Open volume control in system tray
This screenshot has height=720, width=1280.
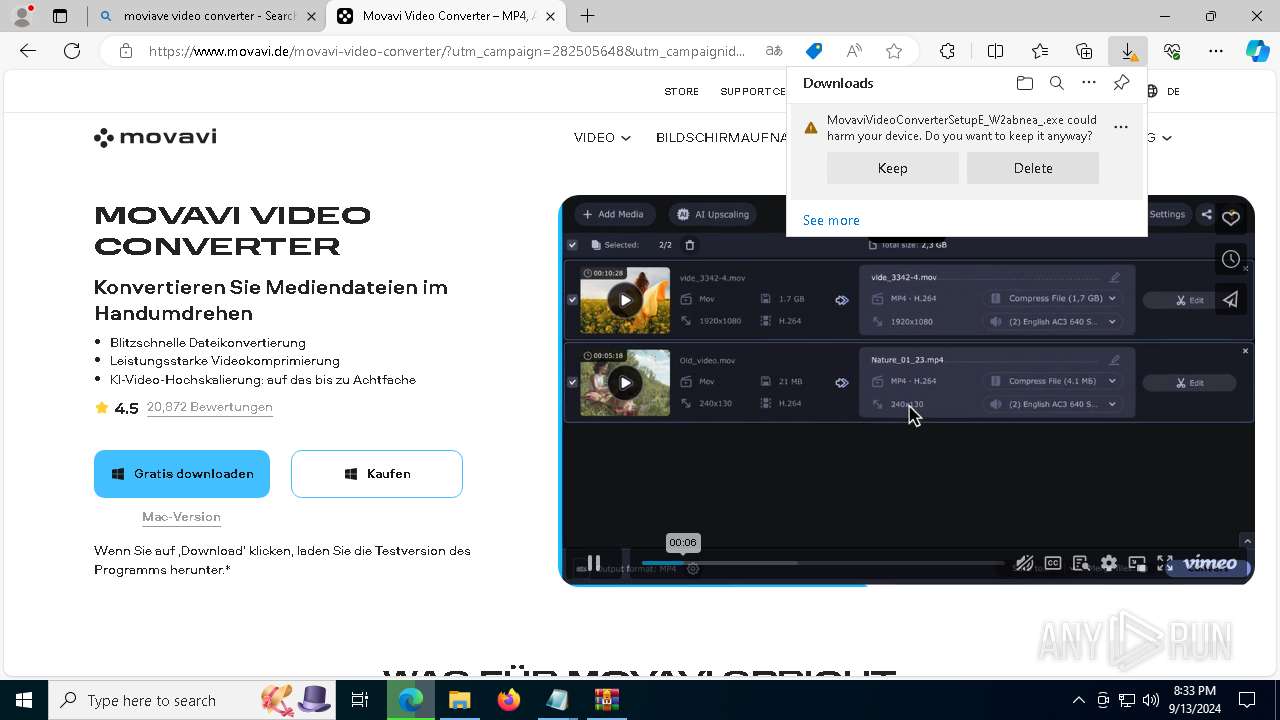click(x=1151, y=700)
